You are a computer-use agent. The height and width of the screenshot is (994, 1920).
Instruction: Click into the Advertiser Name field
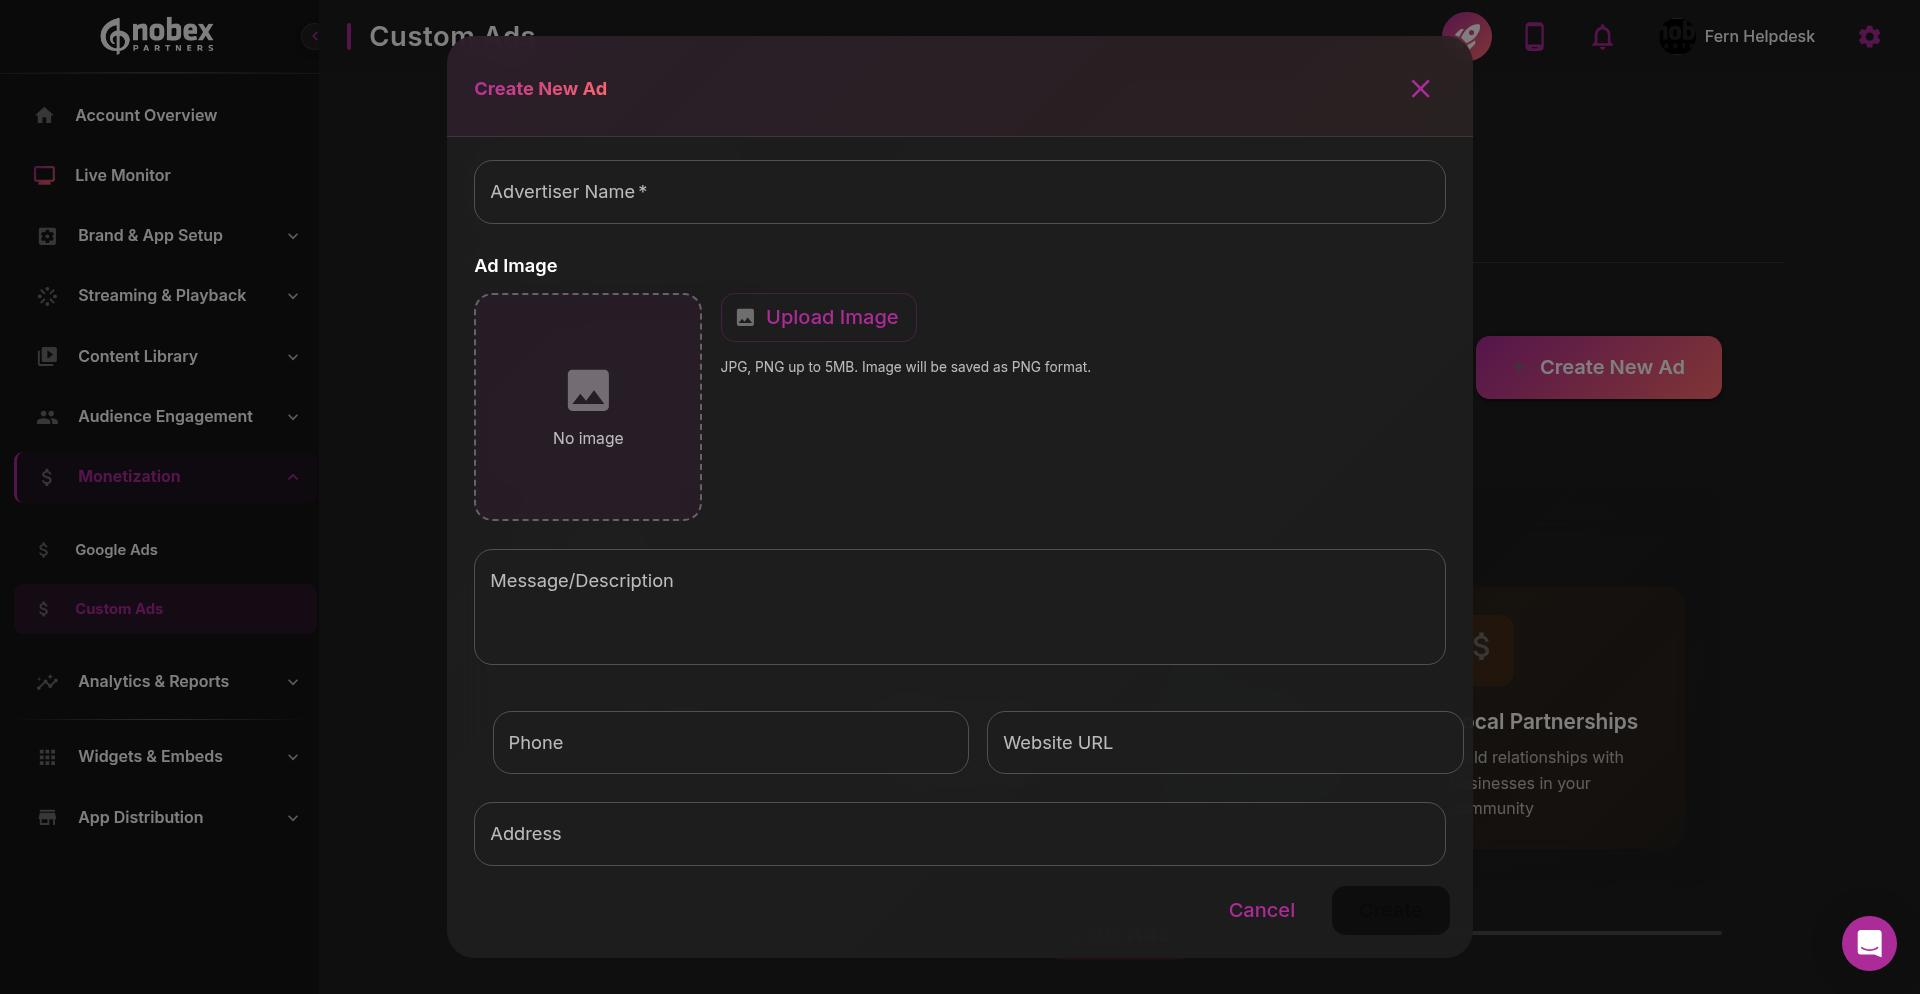[959, 192]
